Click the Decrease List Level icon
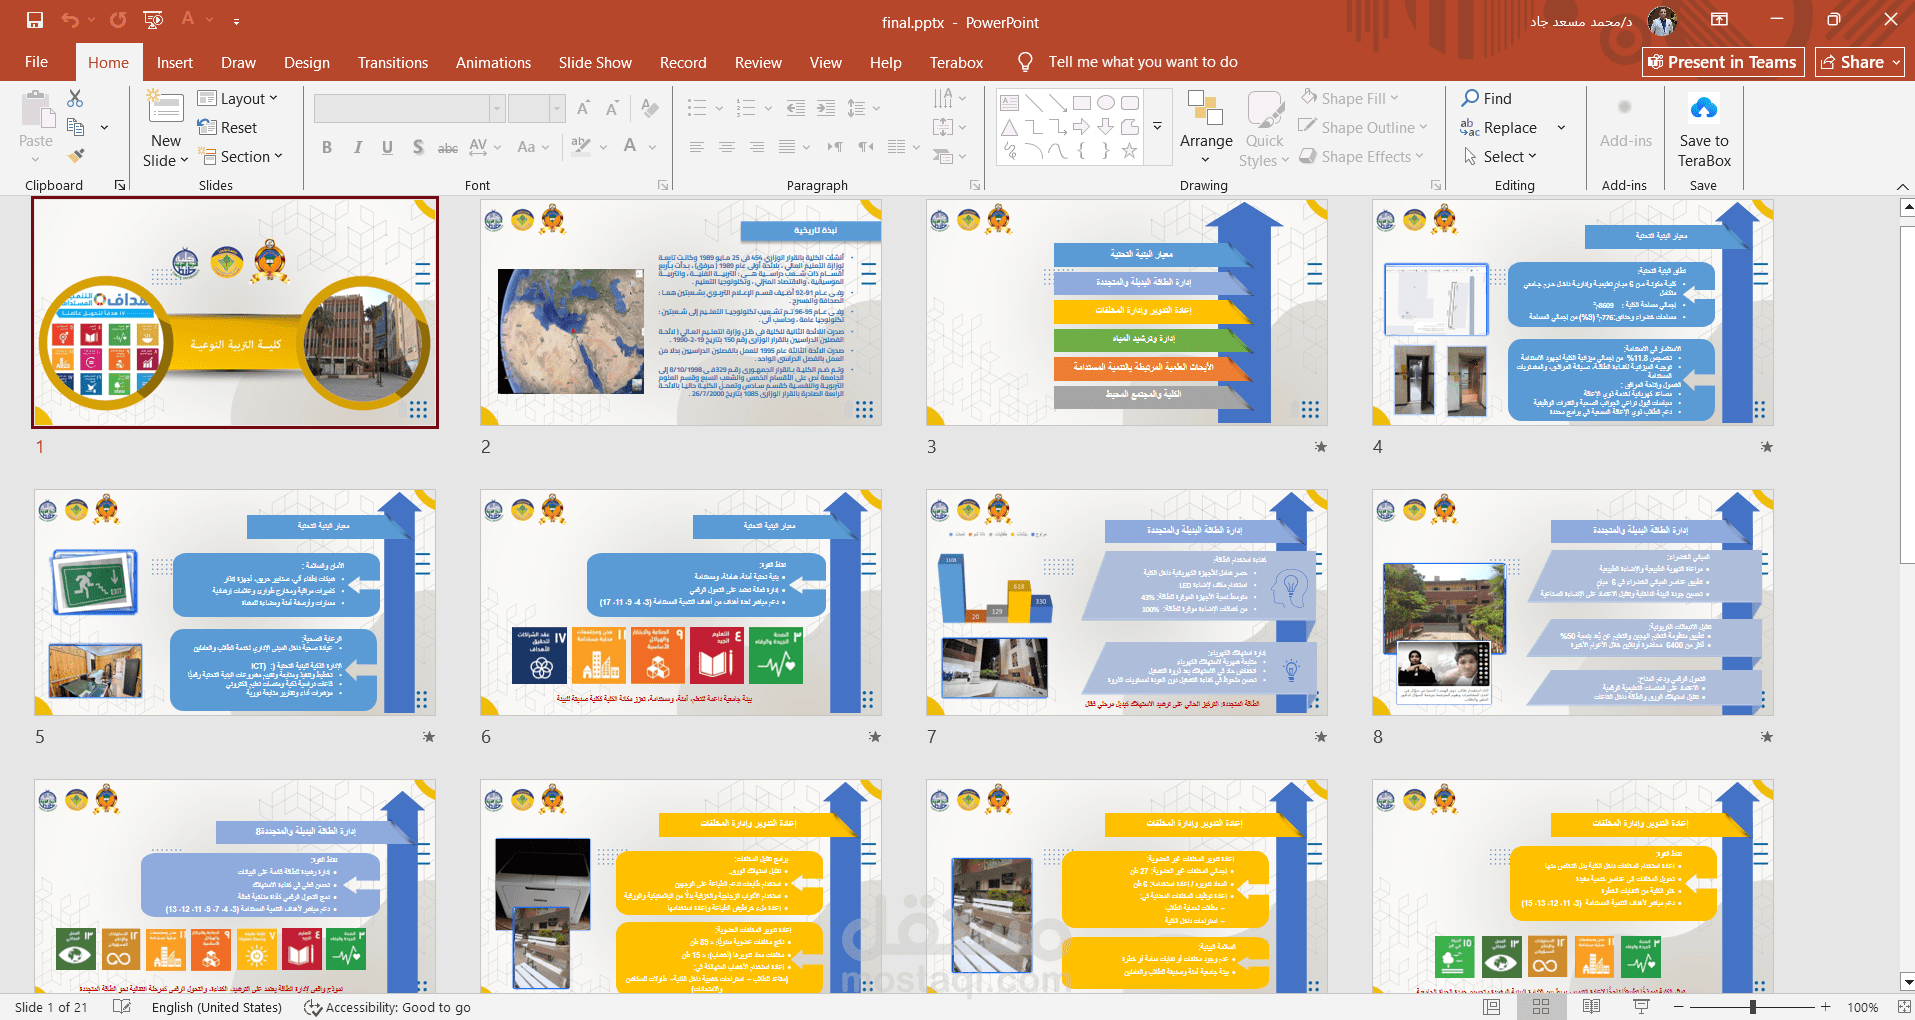This screenshot has height=1020, width=1915. (x=796, y=108)
